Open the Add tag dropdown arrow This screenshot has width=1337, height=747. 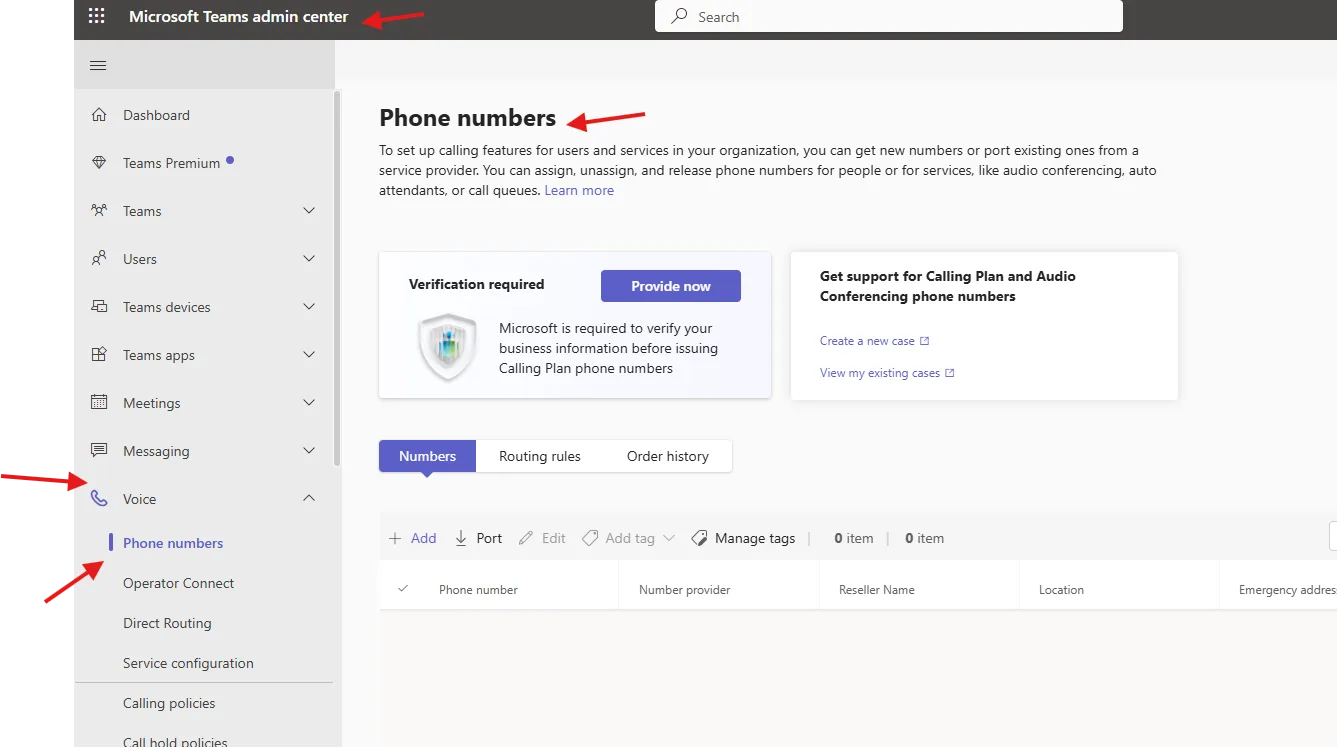pos(668,538)
